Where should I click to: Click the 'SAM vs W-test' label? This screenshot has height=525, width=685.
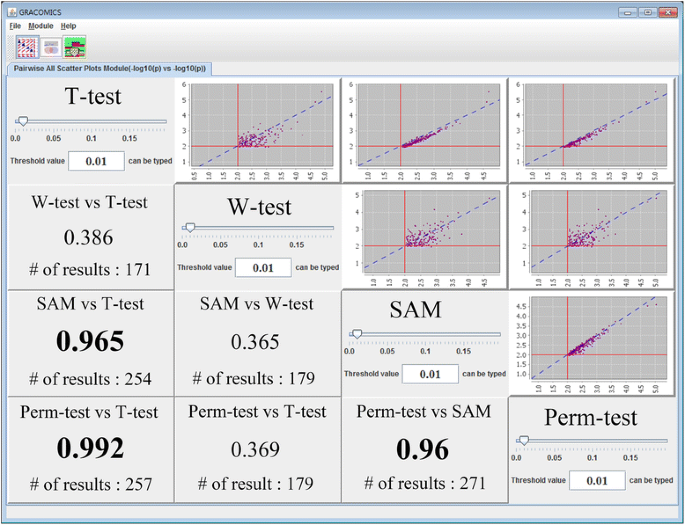pyautogui.click(x=256, y=304)
